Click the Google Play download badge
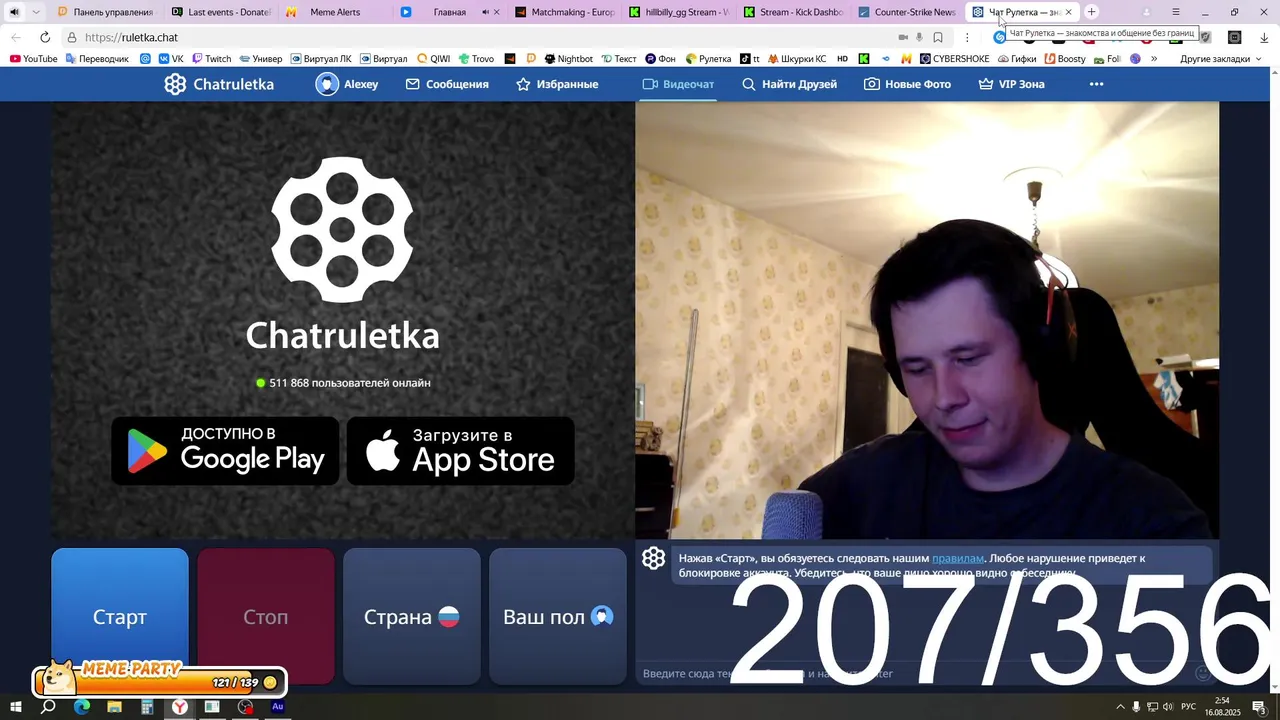The width and height of the screenshot is (1280, 720). 225,451
